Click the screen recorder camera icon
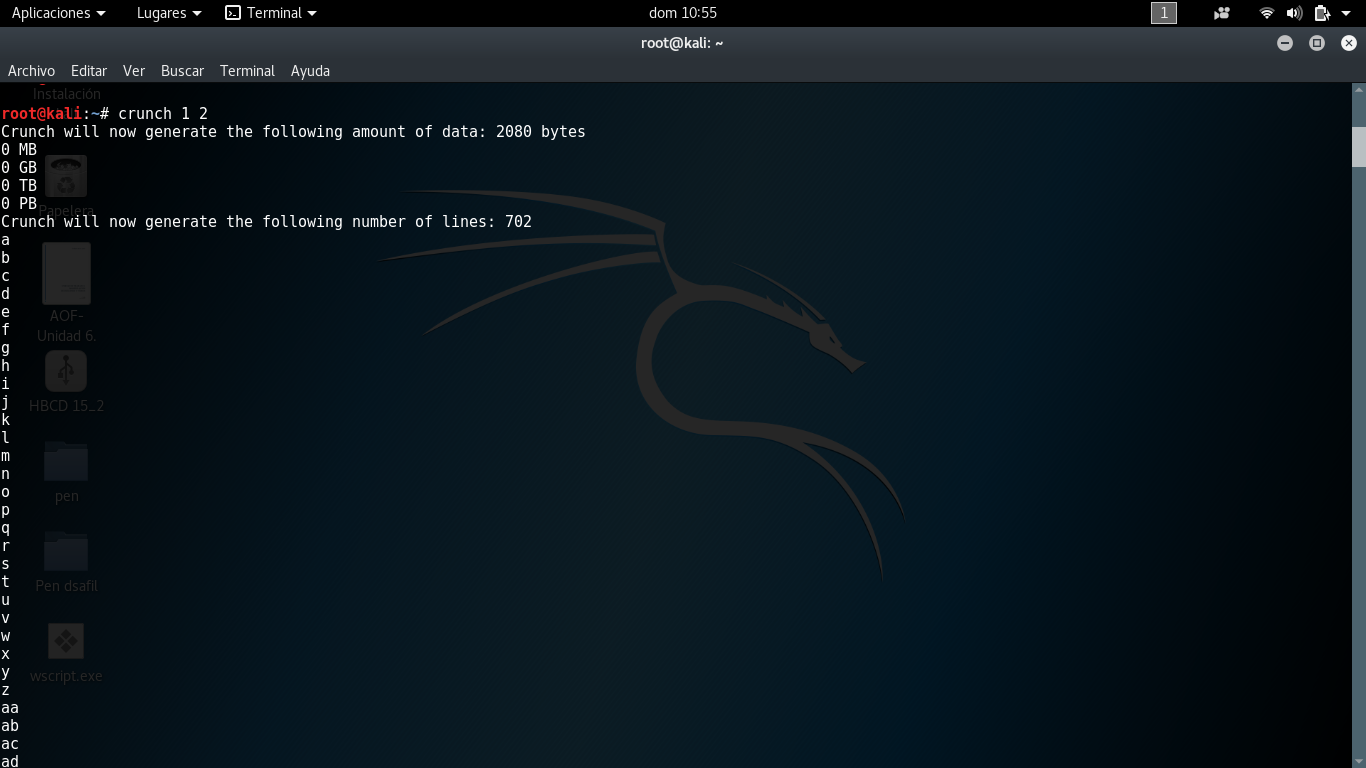 (x=1221, y=13)
